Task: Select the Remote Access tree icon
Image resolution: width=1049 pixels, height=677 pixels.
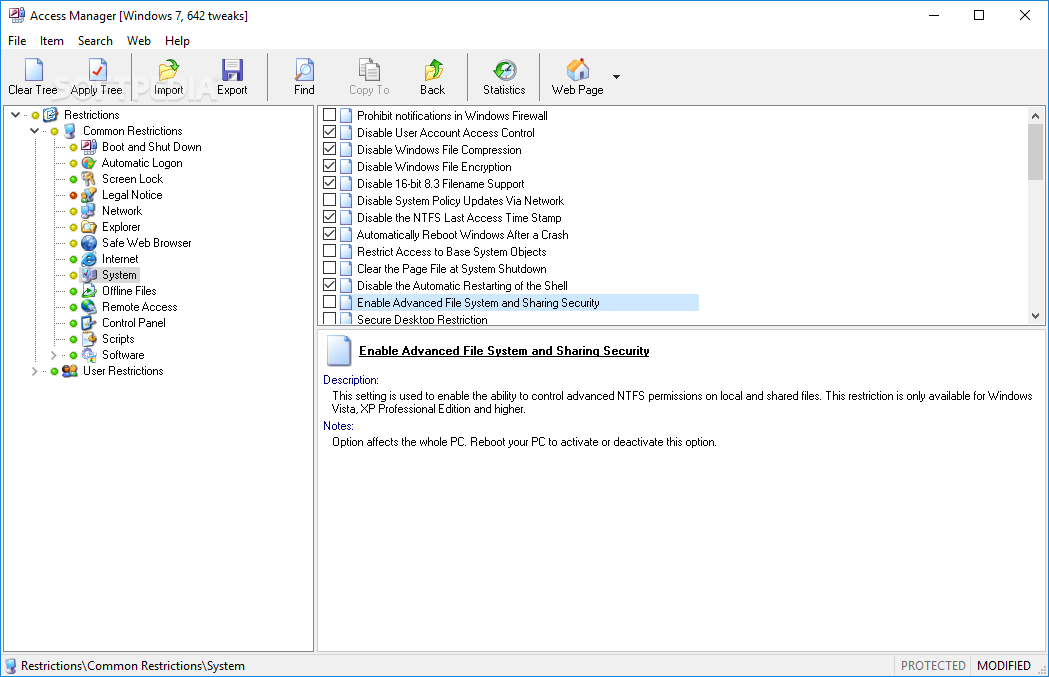Action: (x=89, y=308)
